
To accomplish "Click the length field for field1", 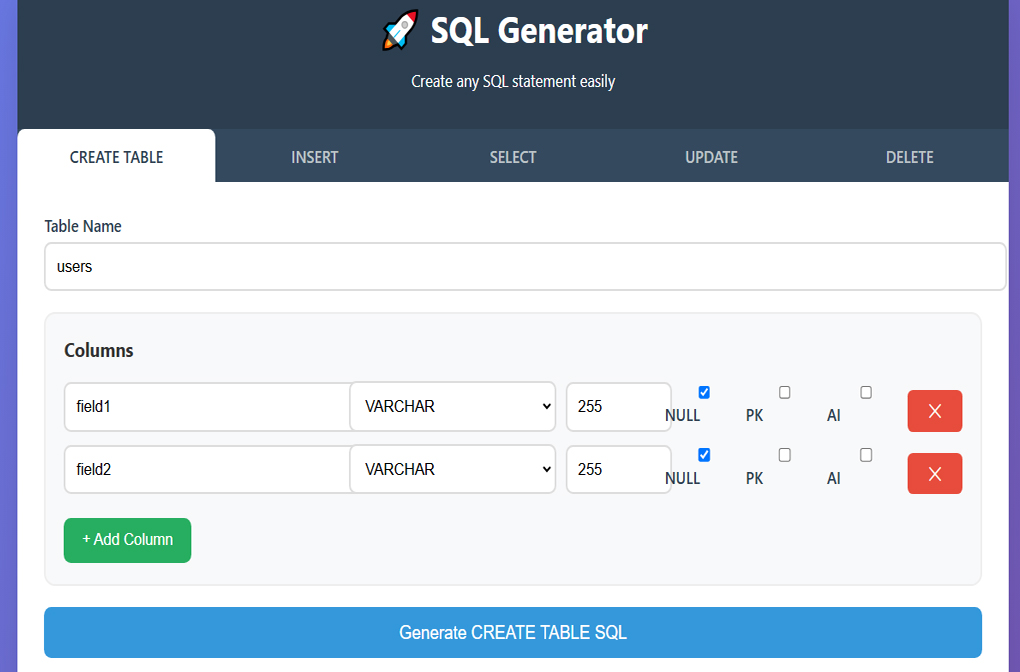I will 619,407.
